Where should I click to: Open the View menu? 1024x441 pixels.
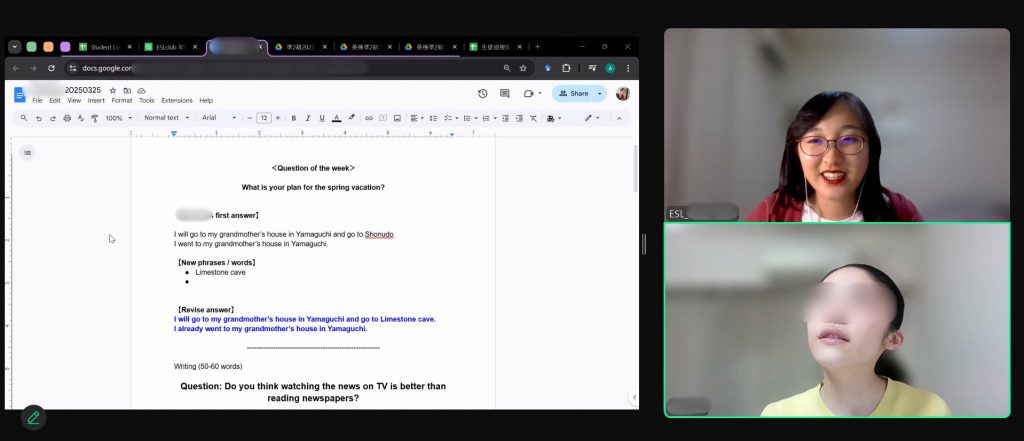(x=74, y=101)
